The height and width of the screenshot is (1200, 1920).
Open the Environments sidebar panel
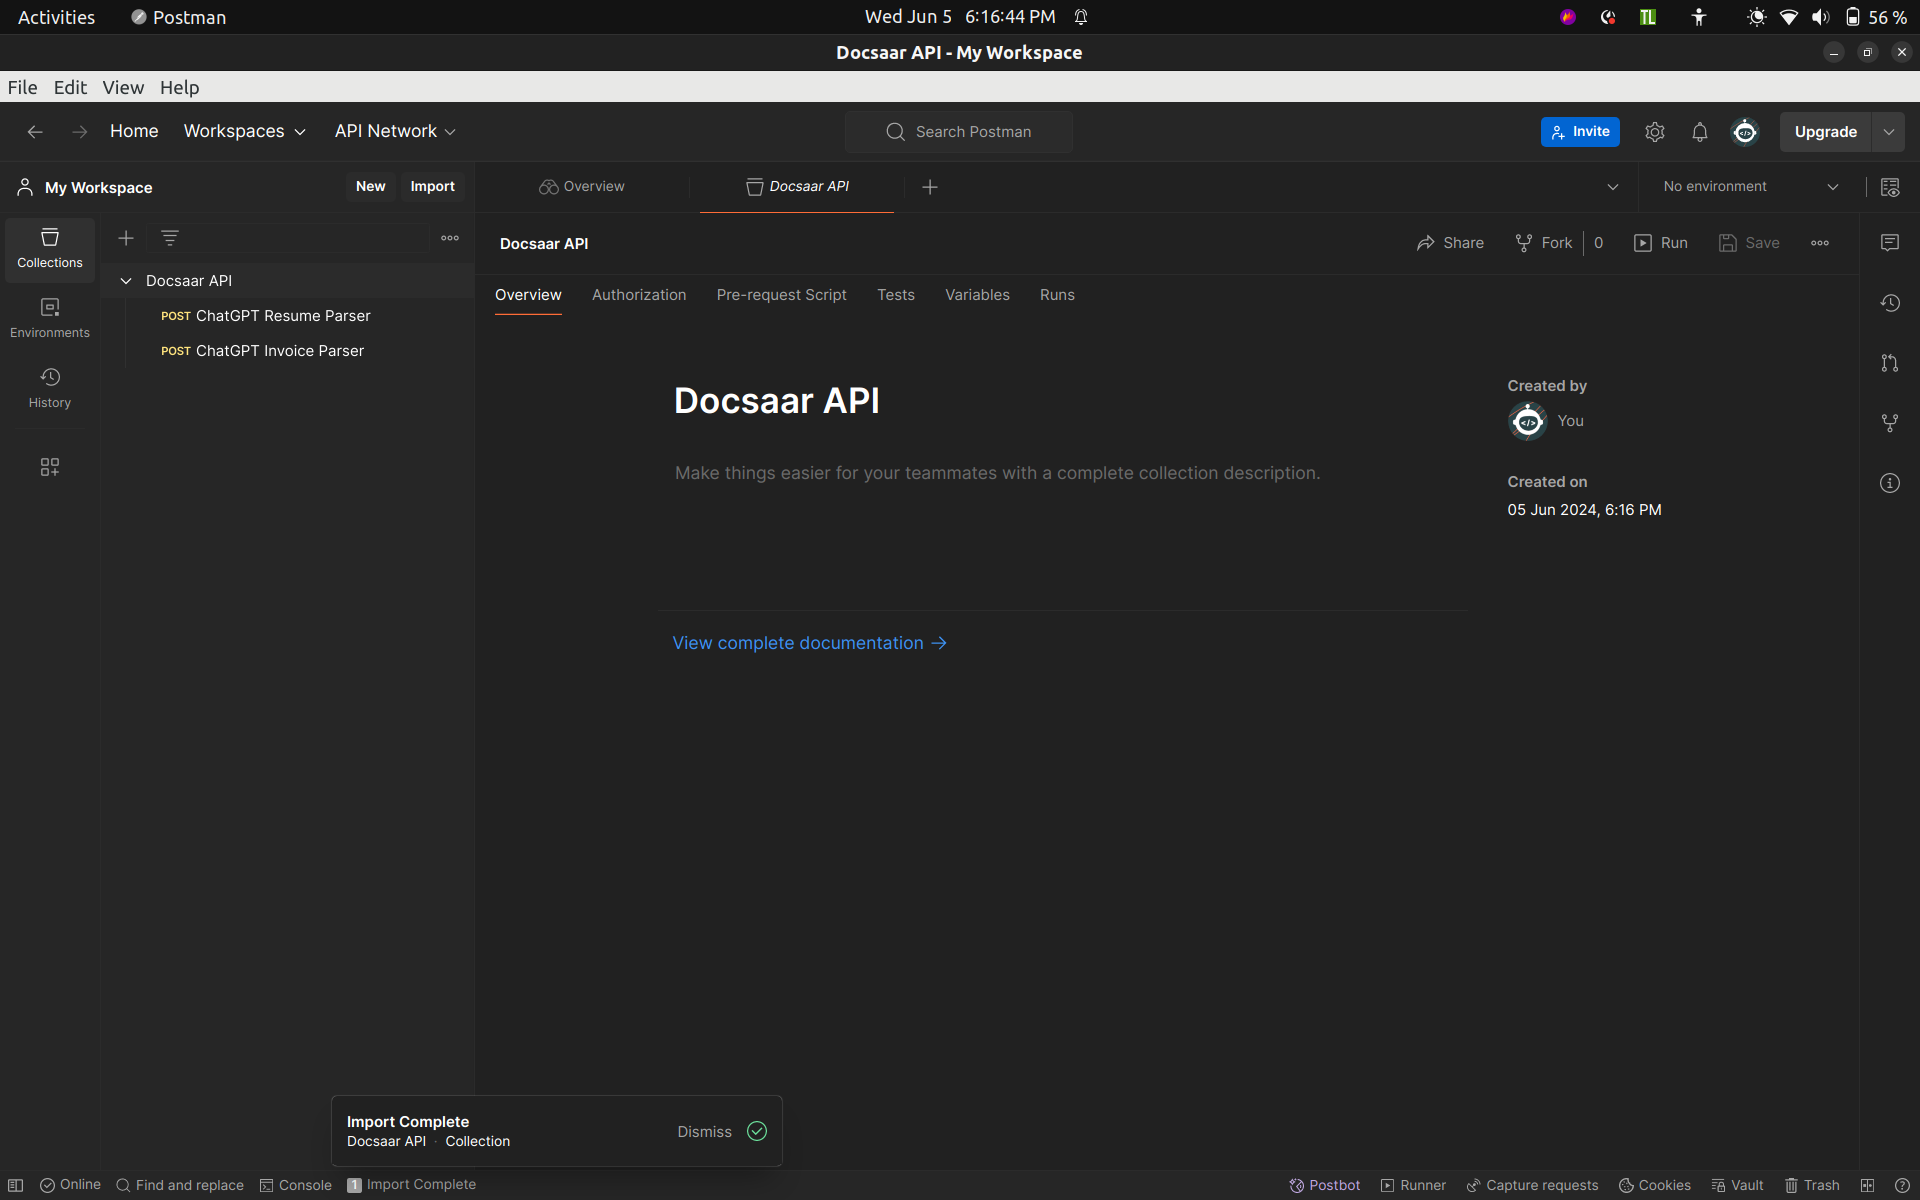click(x=50, y=318)
